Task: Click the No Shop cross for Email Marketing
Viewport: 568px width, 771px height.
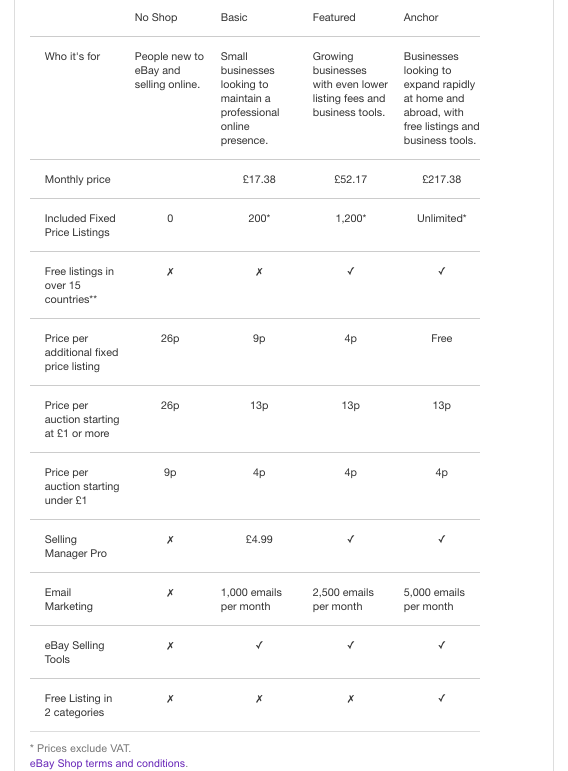Action: click(x=170, y=593)
